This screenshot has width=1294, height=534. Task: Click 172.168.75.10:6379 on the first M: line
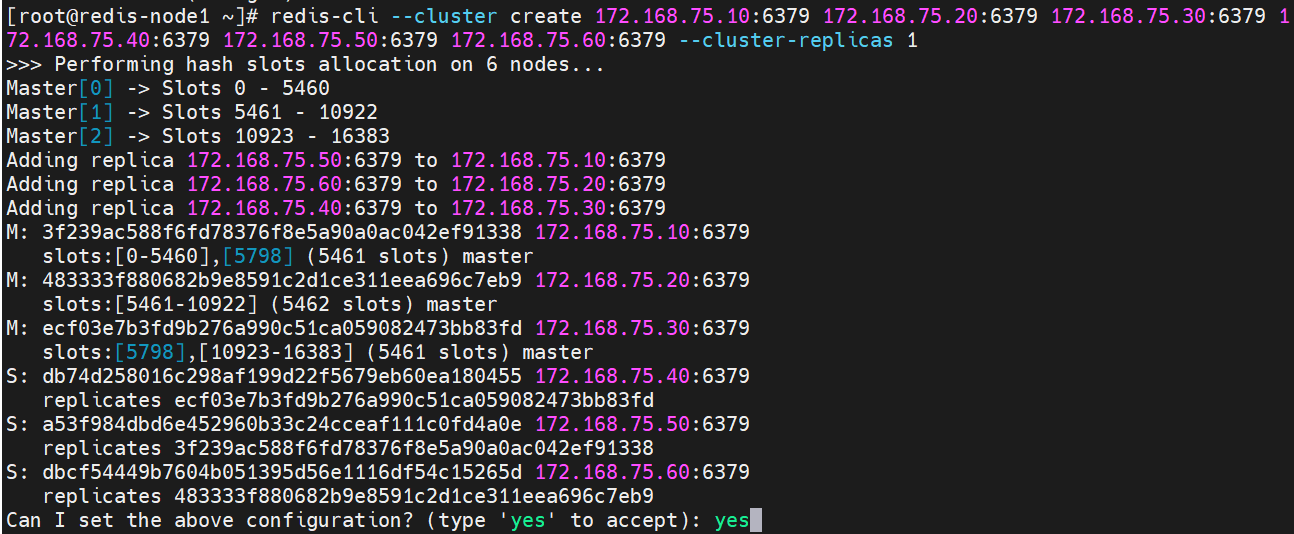pyautogui.click(x=642, y=232)
